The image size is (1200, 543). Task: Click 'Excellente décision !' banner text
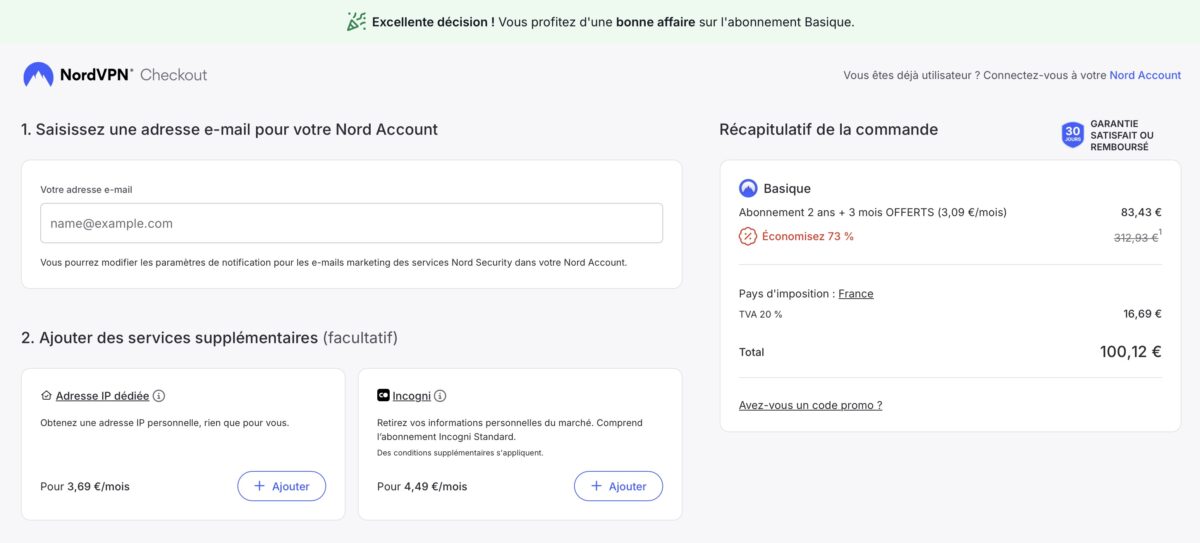click(x=433, y=21)
